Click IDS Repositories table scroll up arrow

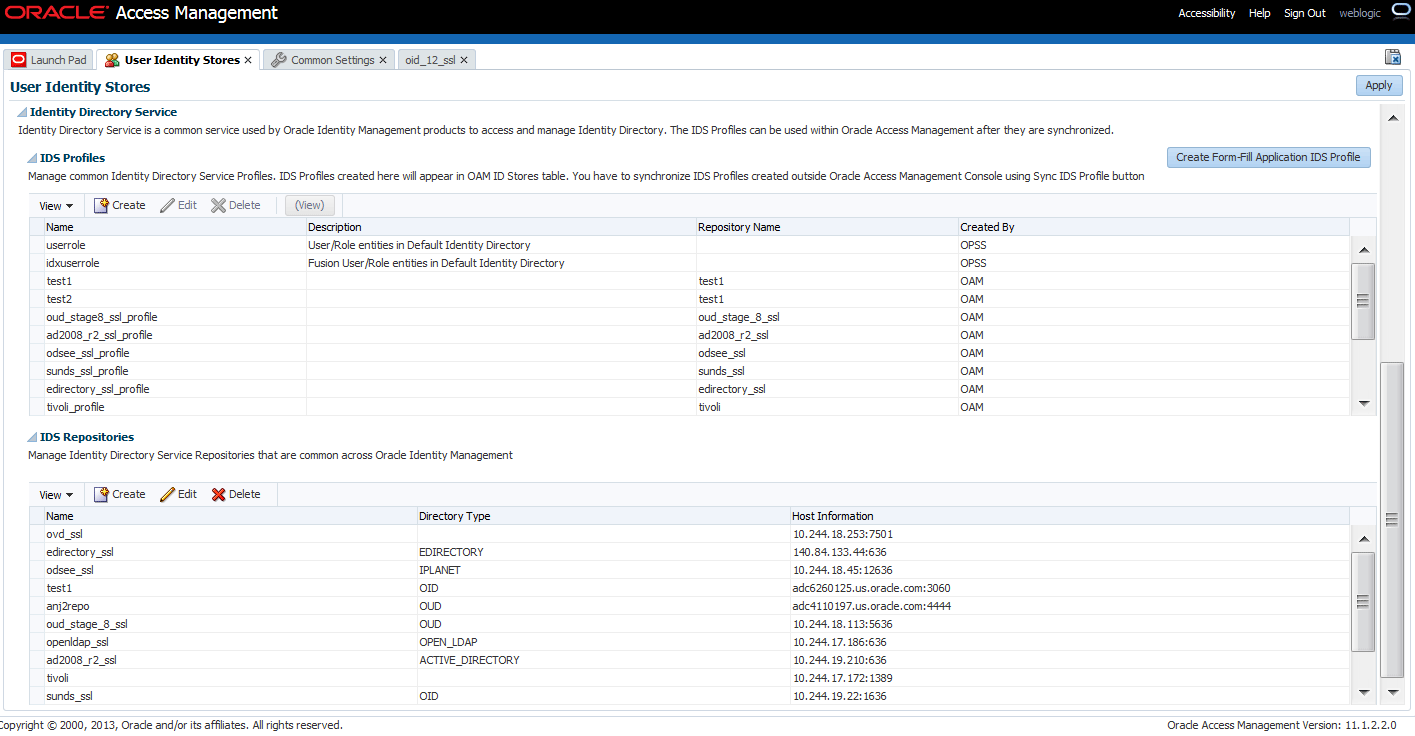(1363, 539)
